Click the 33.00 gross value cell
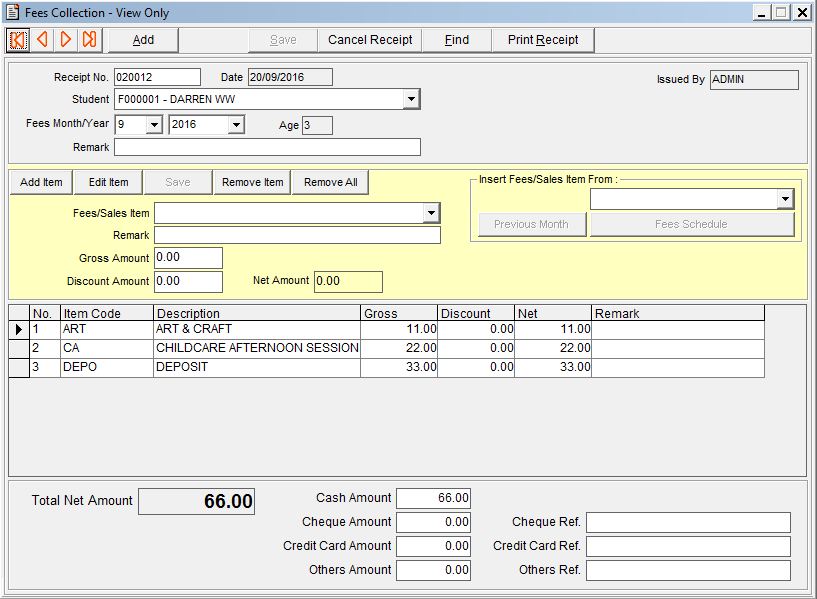The width and height of the screenshot is (817, 599). (x=399, y=367)
